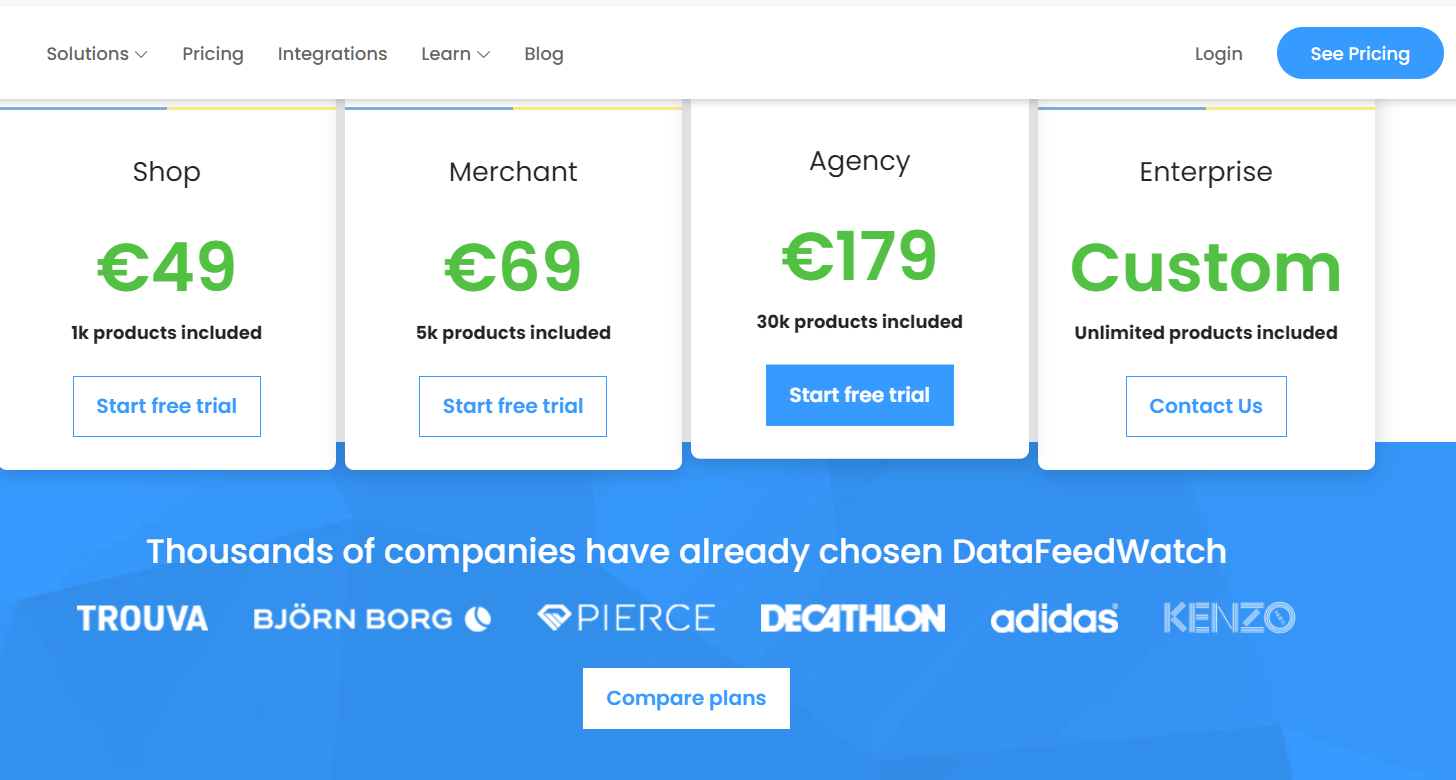Open the Pricing menu item
The image size is (1456, 780).
coord(213,54)
